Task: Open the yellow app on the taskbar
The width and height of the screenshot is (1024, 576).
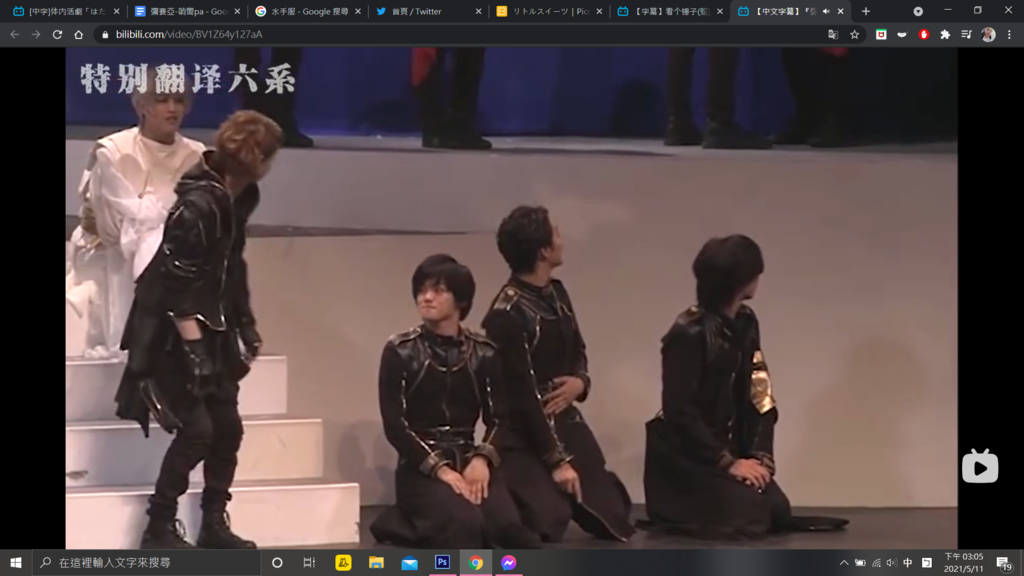Action: click(343, 562)
